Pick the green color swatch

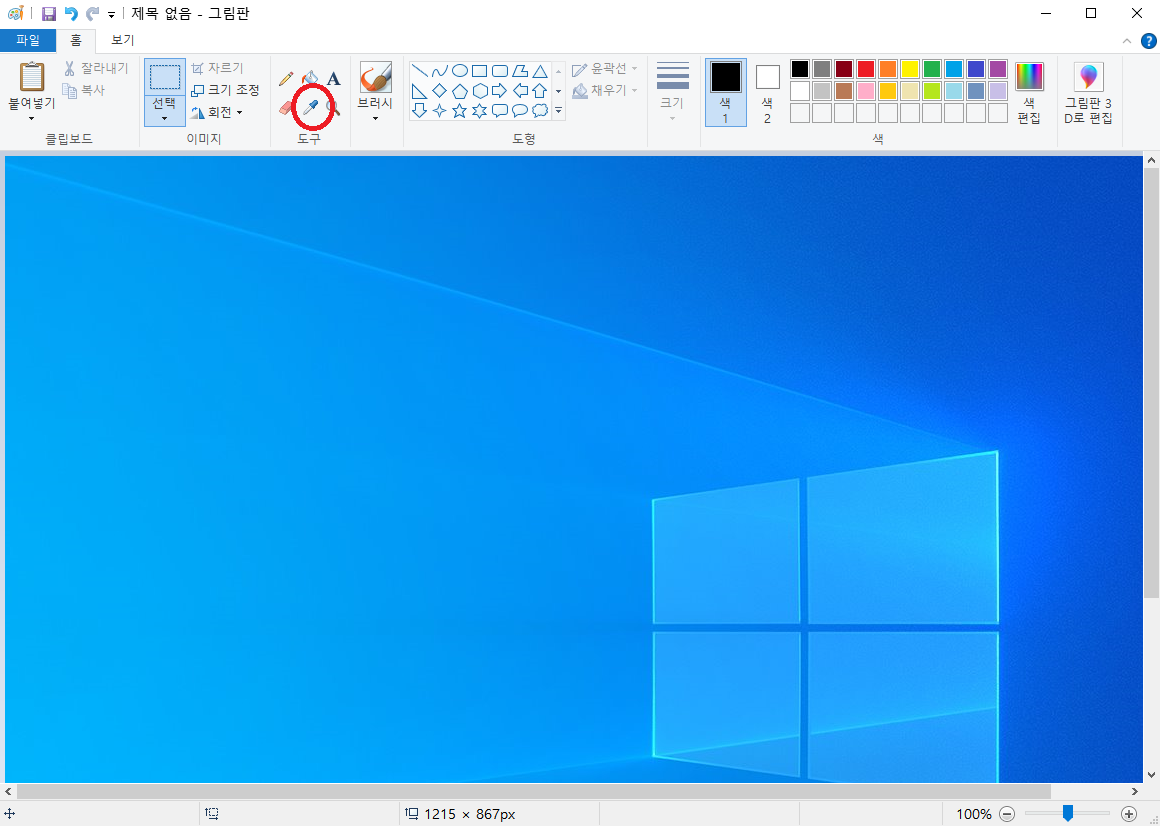coord(932,70)
